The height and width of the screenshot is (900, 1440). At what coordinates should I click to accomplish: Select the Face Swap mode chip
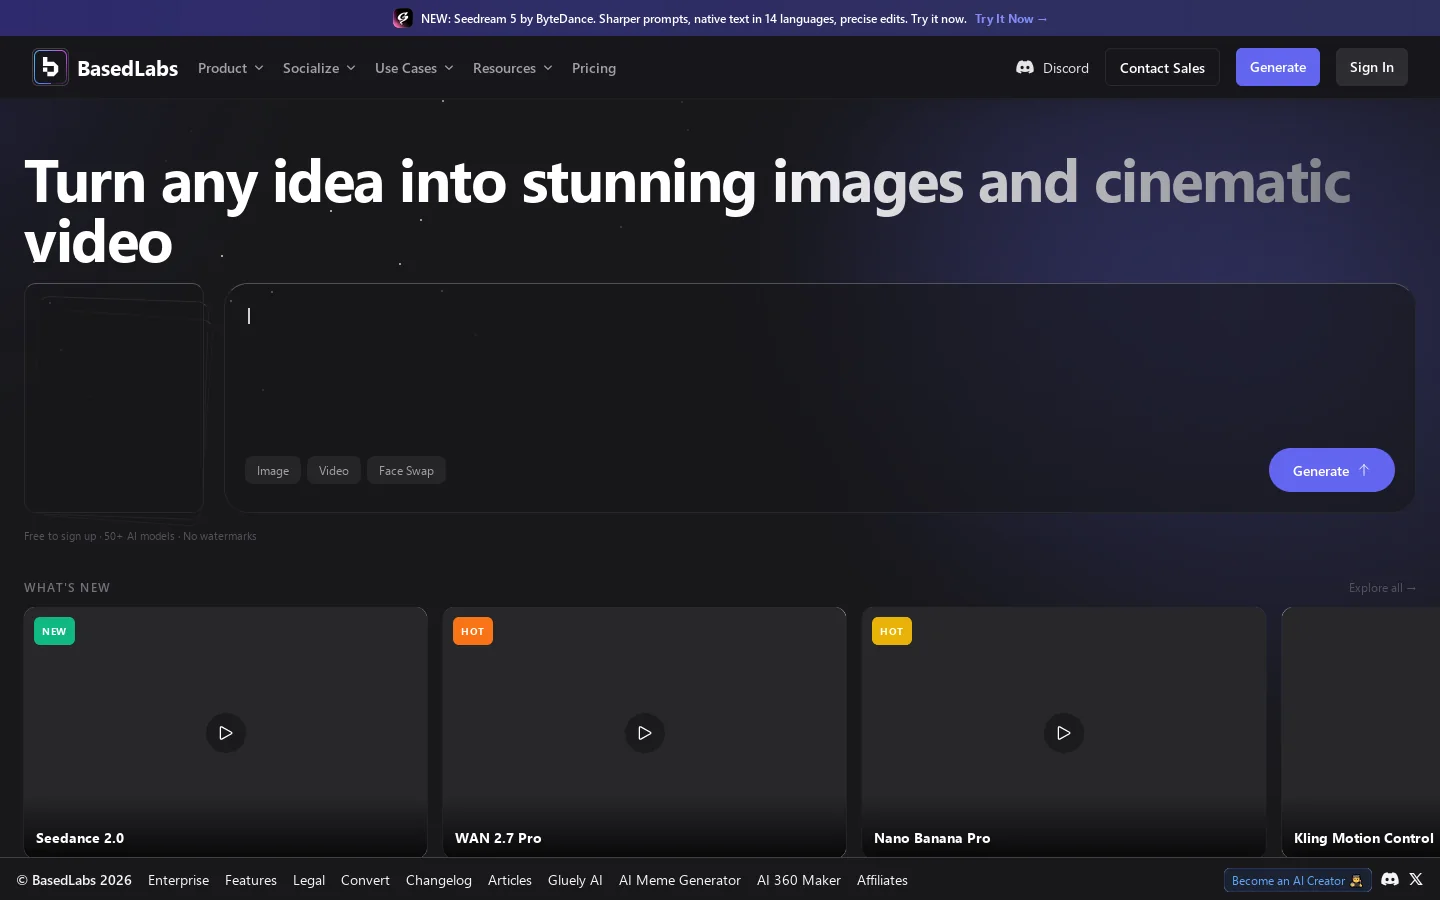[x=406, y=471]
